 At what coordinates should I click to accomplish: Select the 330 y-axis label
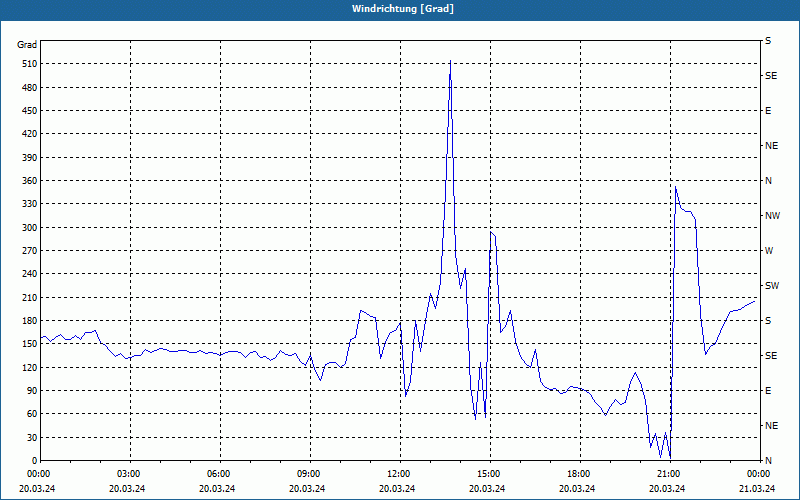(31, 204)
